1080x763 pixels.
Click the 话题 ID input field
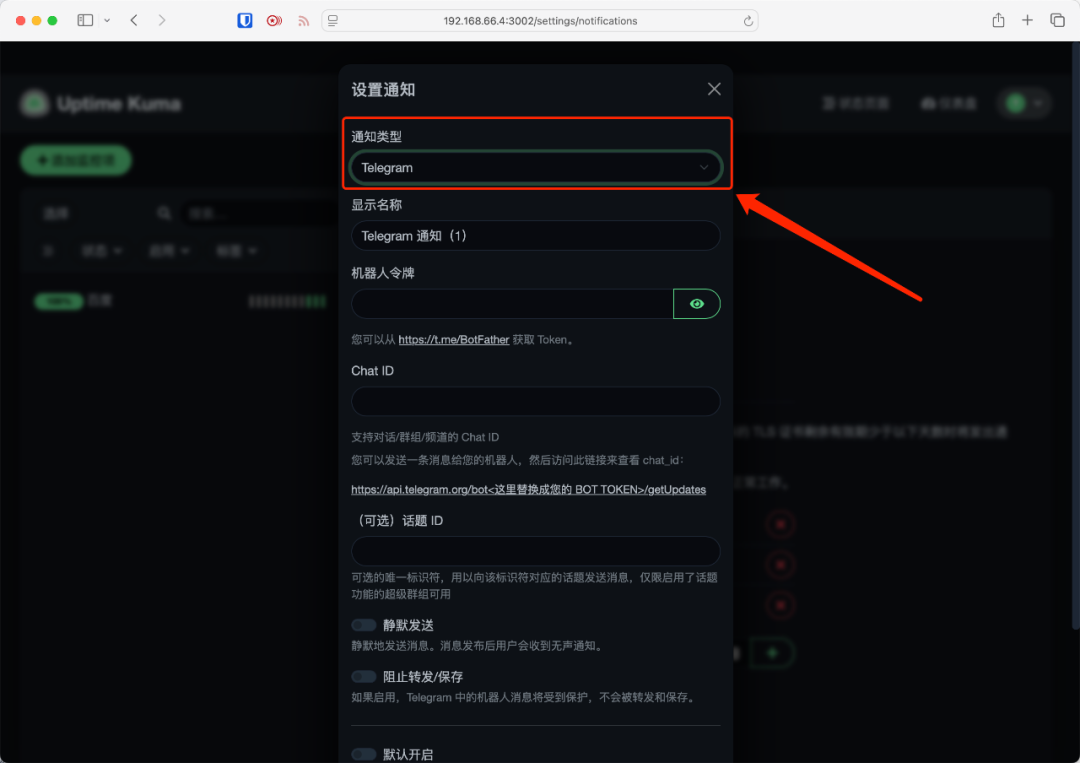coord(535,551)
